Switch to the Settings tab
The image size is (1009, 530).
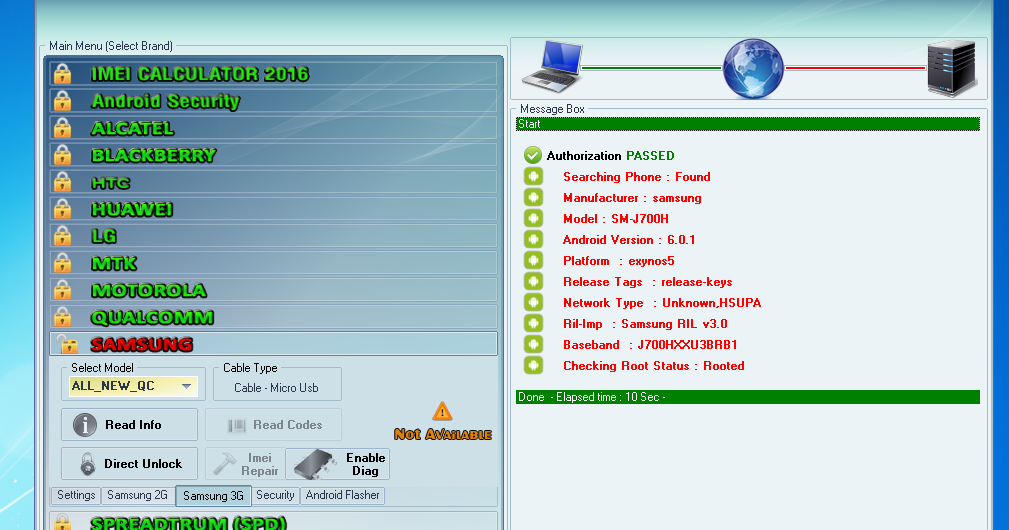76,495
